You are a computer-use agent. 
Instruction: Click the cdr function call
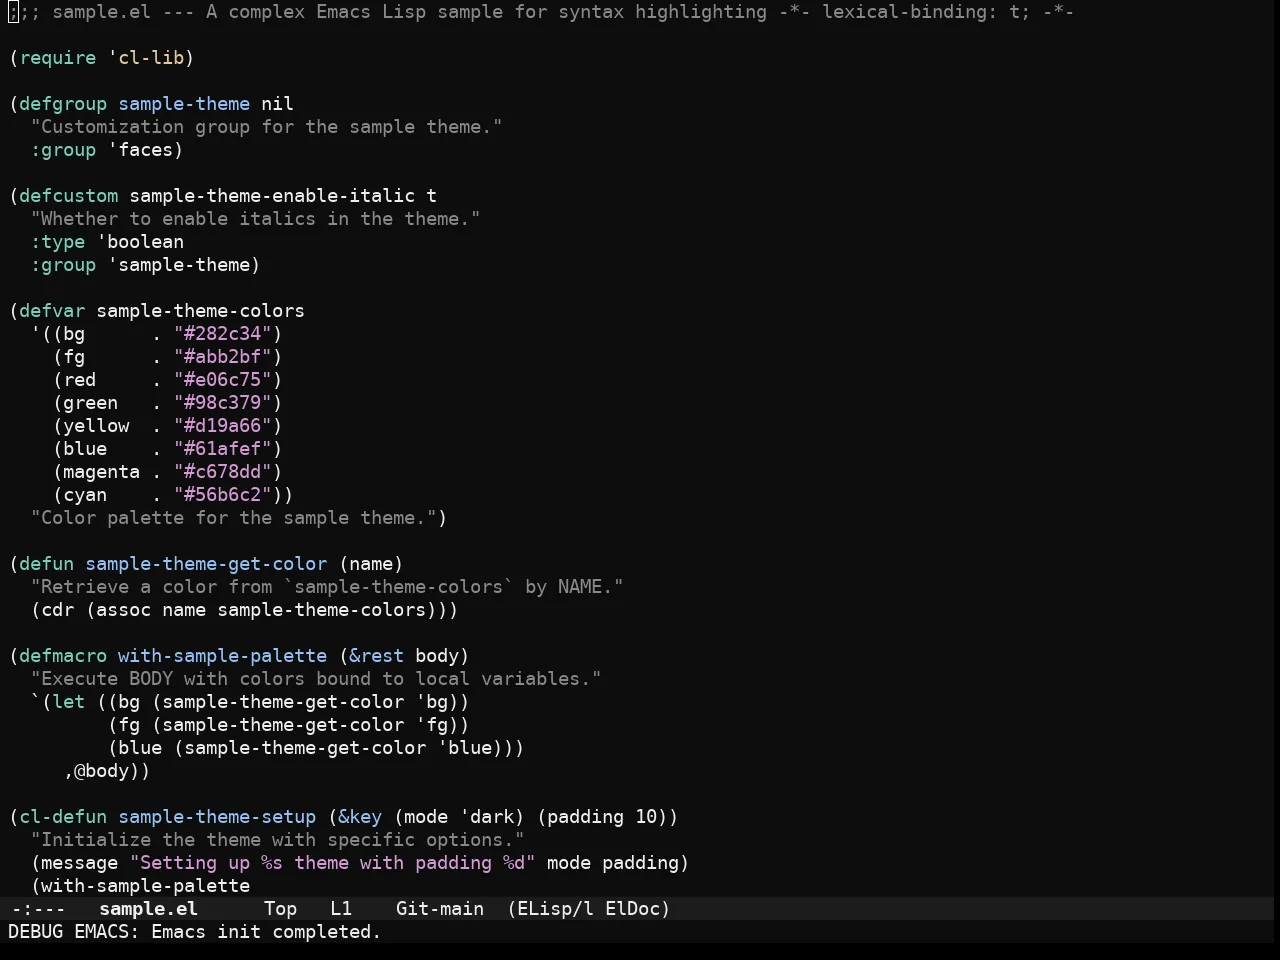pyautogui.click(x=58, y=610)
